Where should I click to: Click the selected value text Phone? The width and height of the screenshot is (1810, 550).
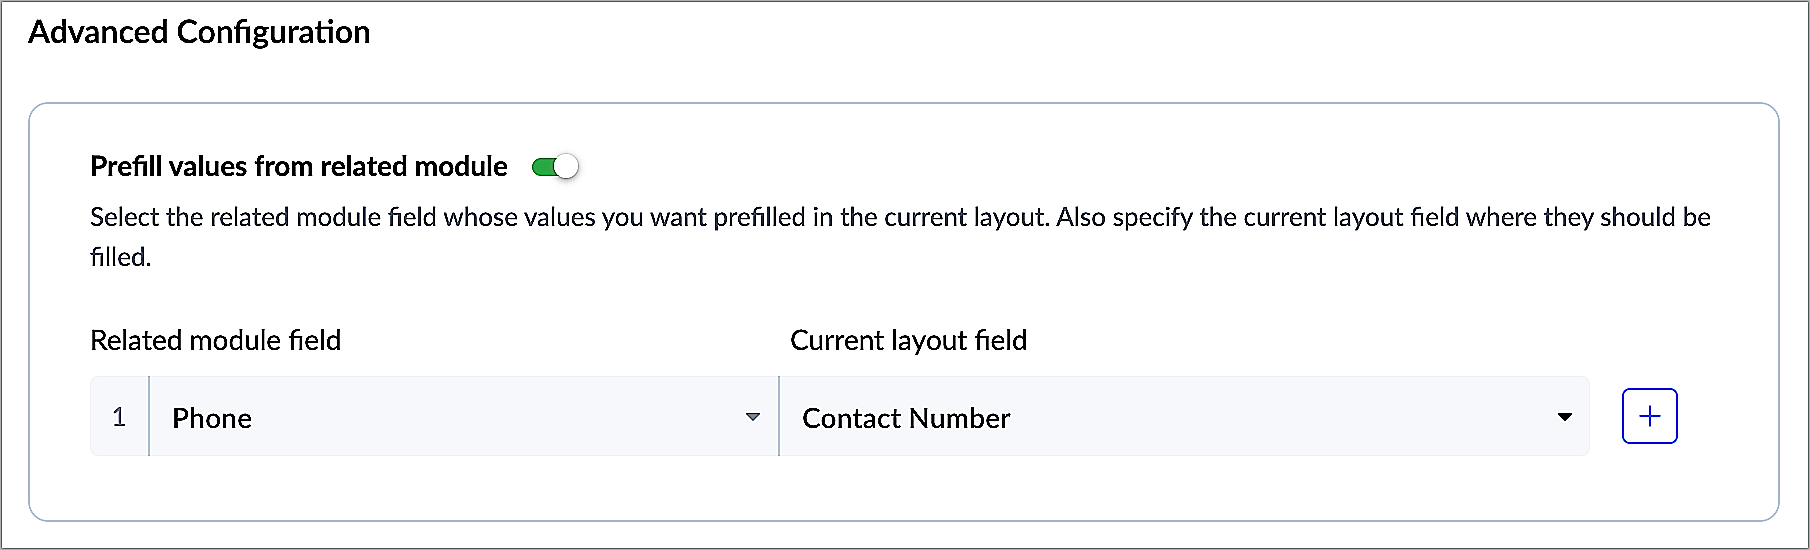click(x=212, y=418)
